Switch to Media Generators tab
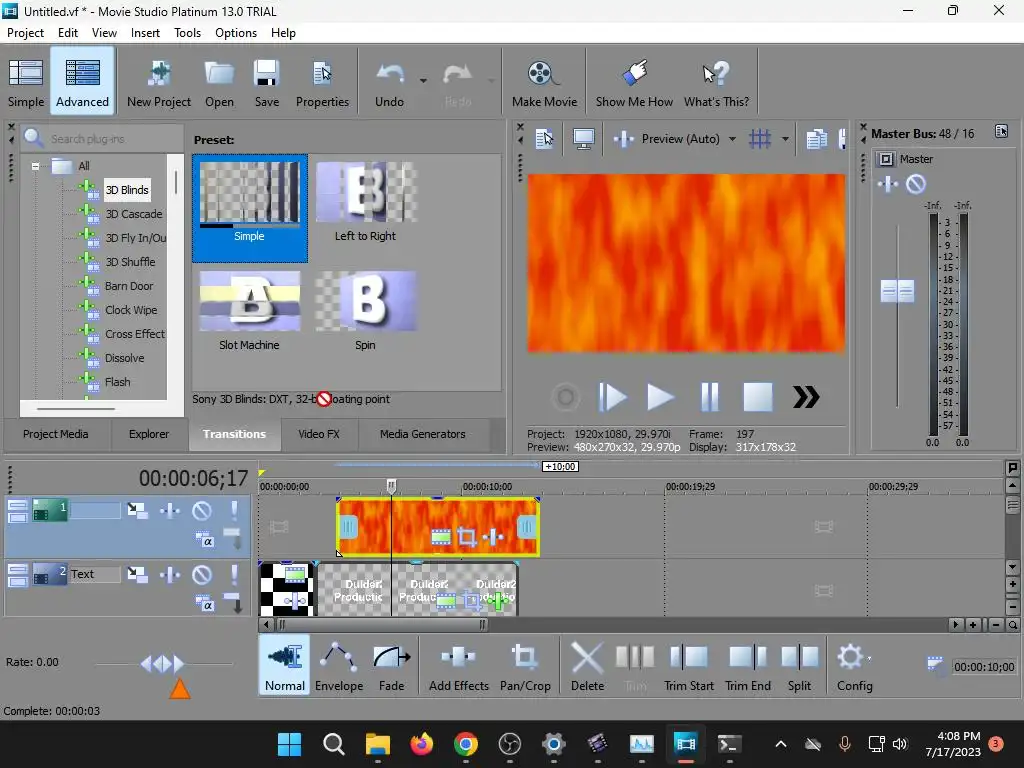 click(x=423, y=434)
